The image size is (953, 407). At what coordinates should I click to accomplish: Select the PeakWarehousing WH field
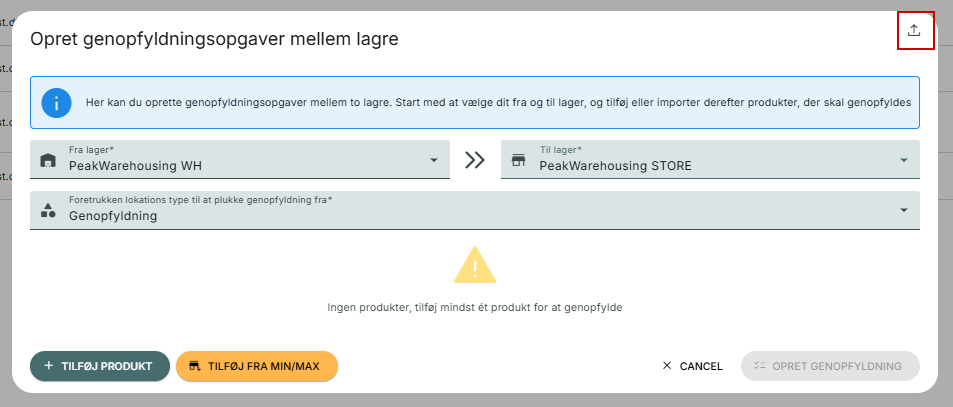tap(240, 160)
